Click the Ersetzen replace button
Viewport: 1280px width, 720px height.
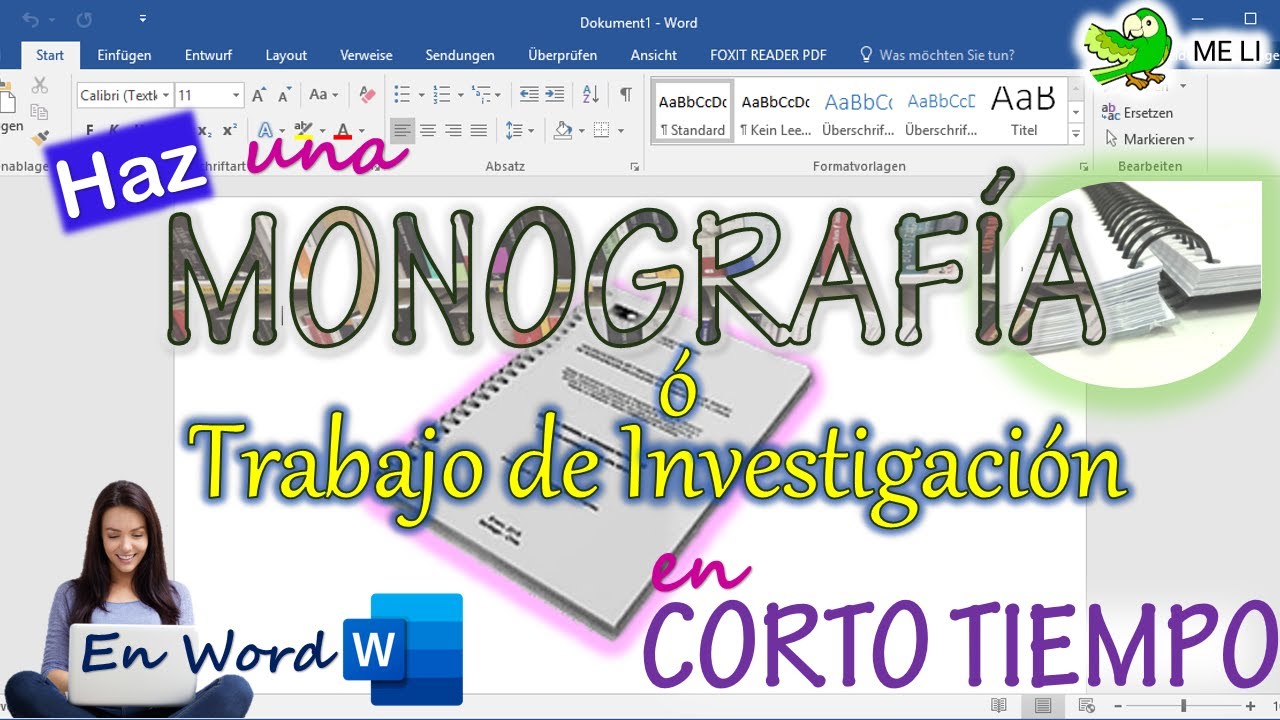point(1137,113)
